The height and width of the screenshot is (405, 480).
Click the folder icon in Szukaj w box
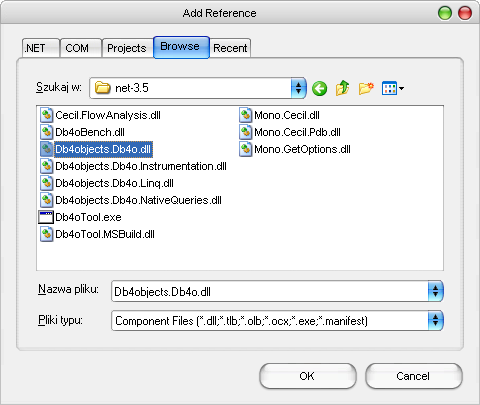click(102, 88)
